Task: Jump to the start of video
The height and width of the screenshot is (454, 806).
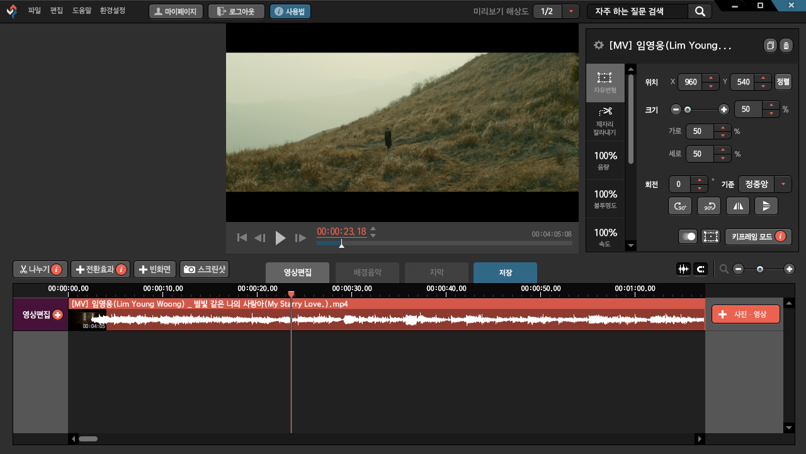Action: coord(242,238)
